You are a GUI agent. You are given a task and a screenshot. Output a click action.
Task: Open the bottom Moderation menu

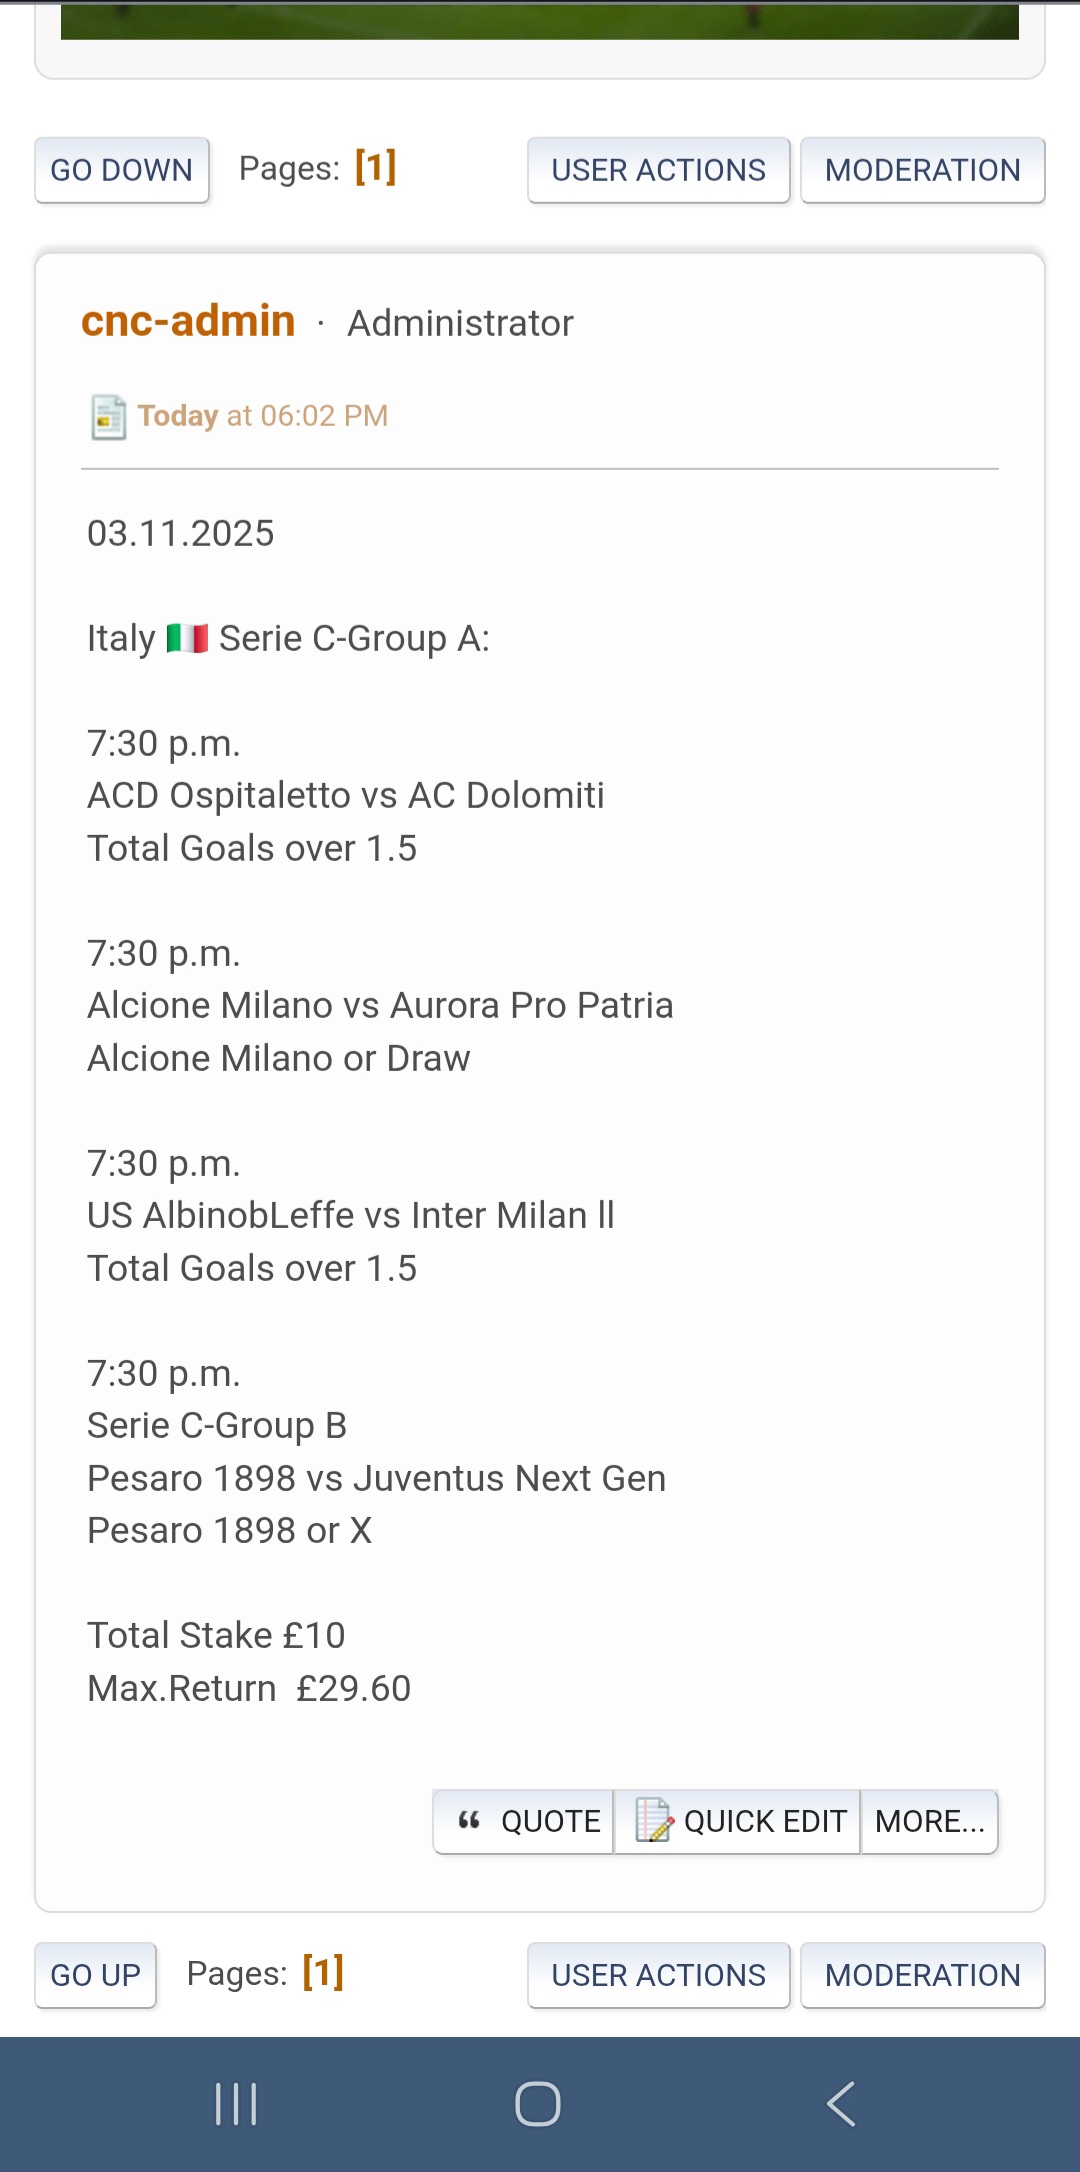(x=922, y=1975)
